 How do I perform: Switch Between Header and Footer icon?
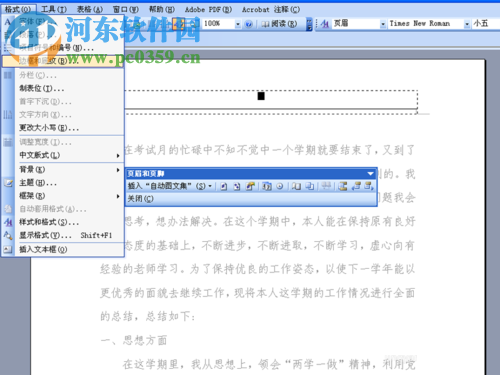[342, 186]
